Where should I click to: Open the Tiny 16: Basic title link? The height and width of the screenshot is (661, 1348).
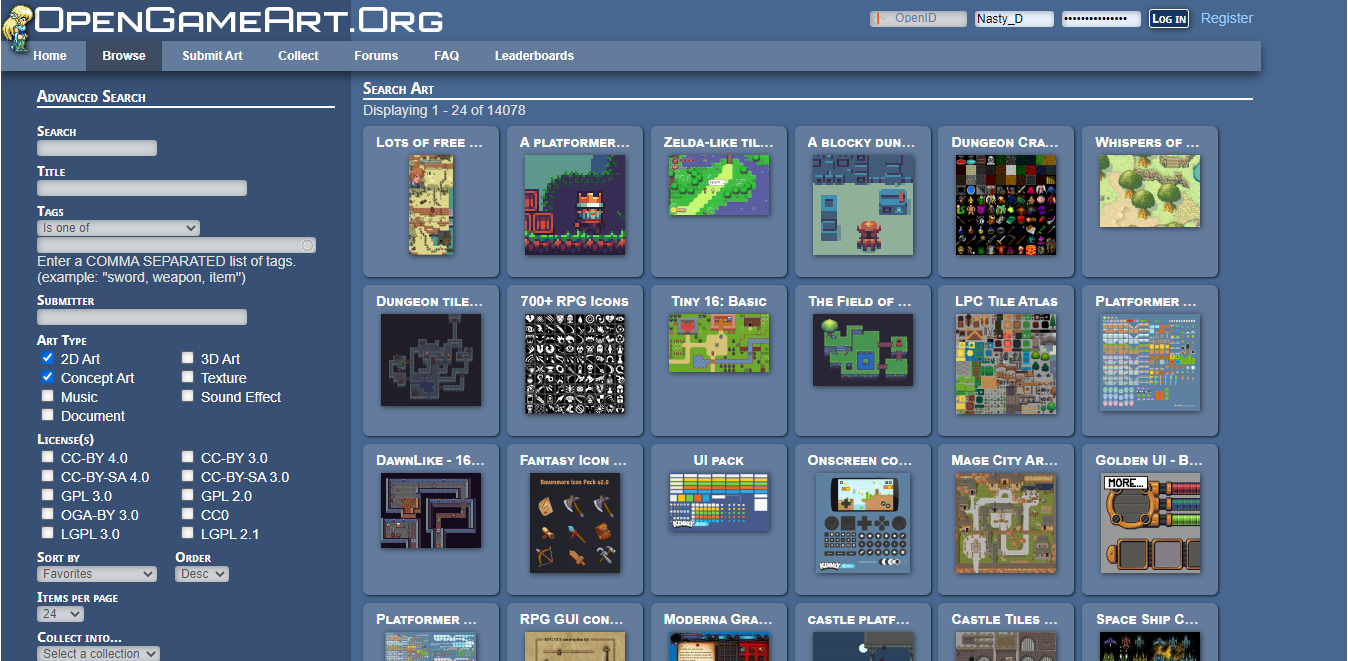pyautogui.click(x=719, y=301)
